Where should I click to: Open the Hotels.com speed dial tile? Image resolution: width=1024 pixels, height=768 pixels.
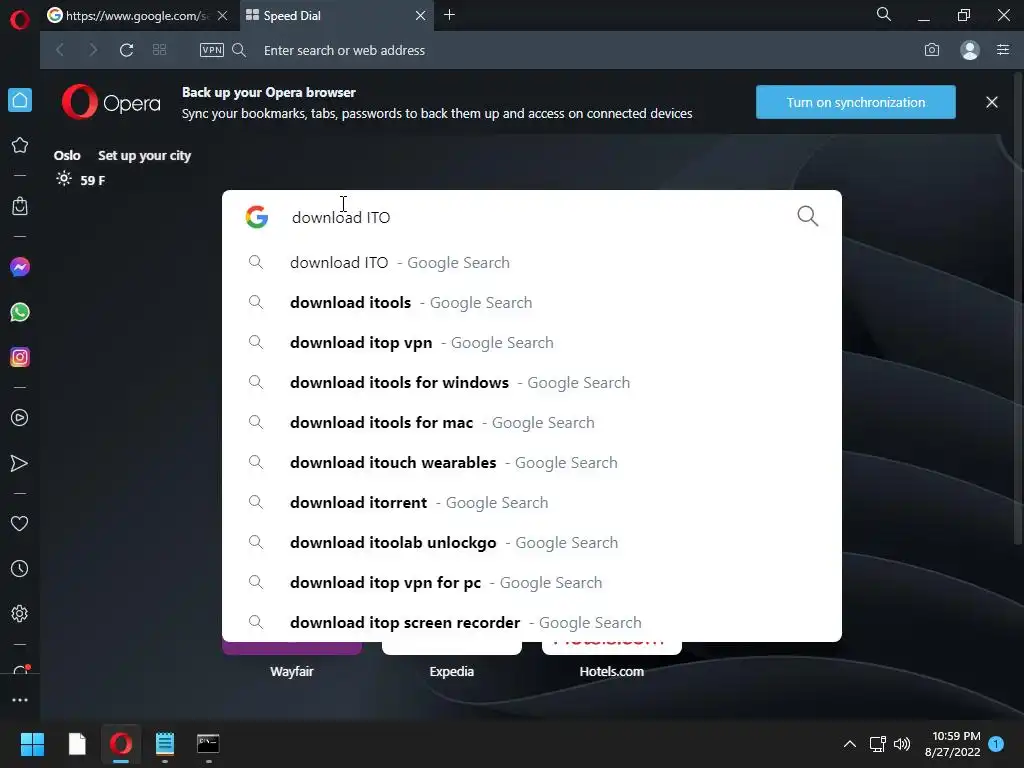611,660
